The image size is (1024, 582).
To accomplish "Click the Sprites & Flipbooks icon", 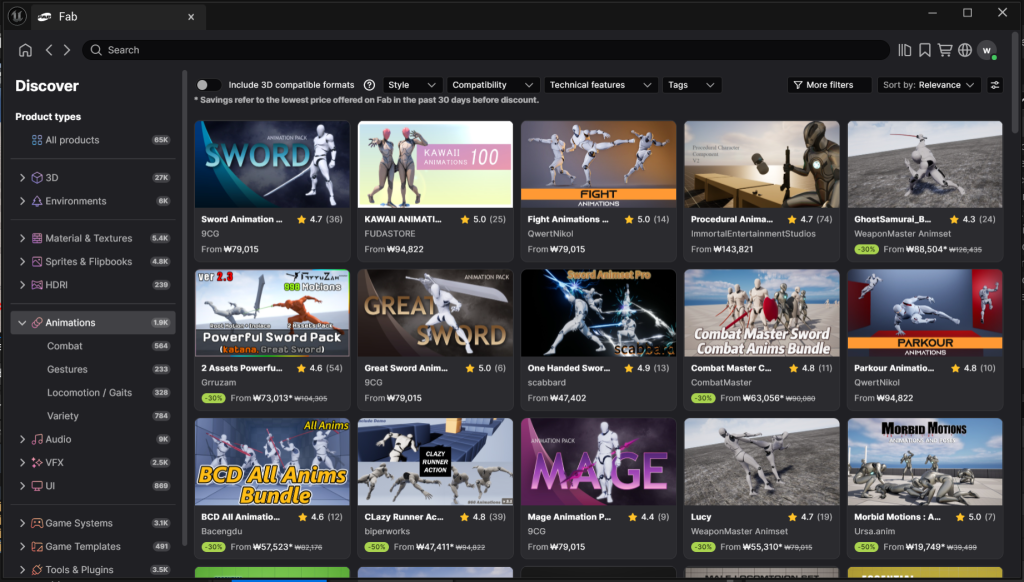I will pos(37,262).
